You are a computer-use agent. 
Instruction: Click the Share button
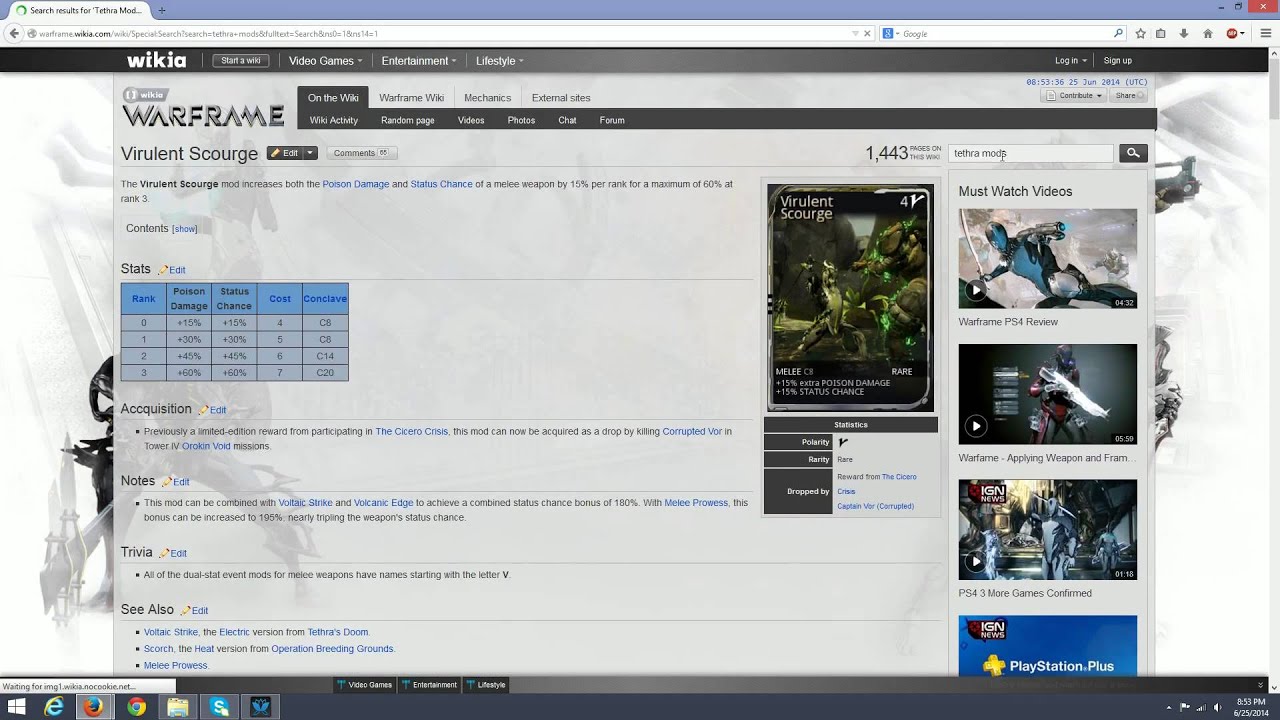1128,96
